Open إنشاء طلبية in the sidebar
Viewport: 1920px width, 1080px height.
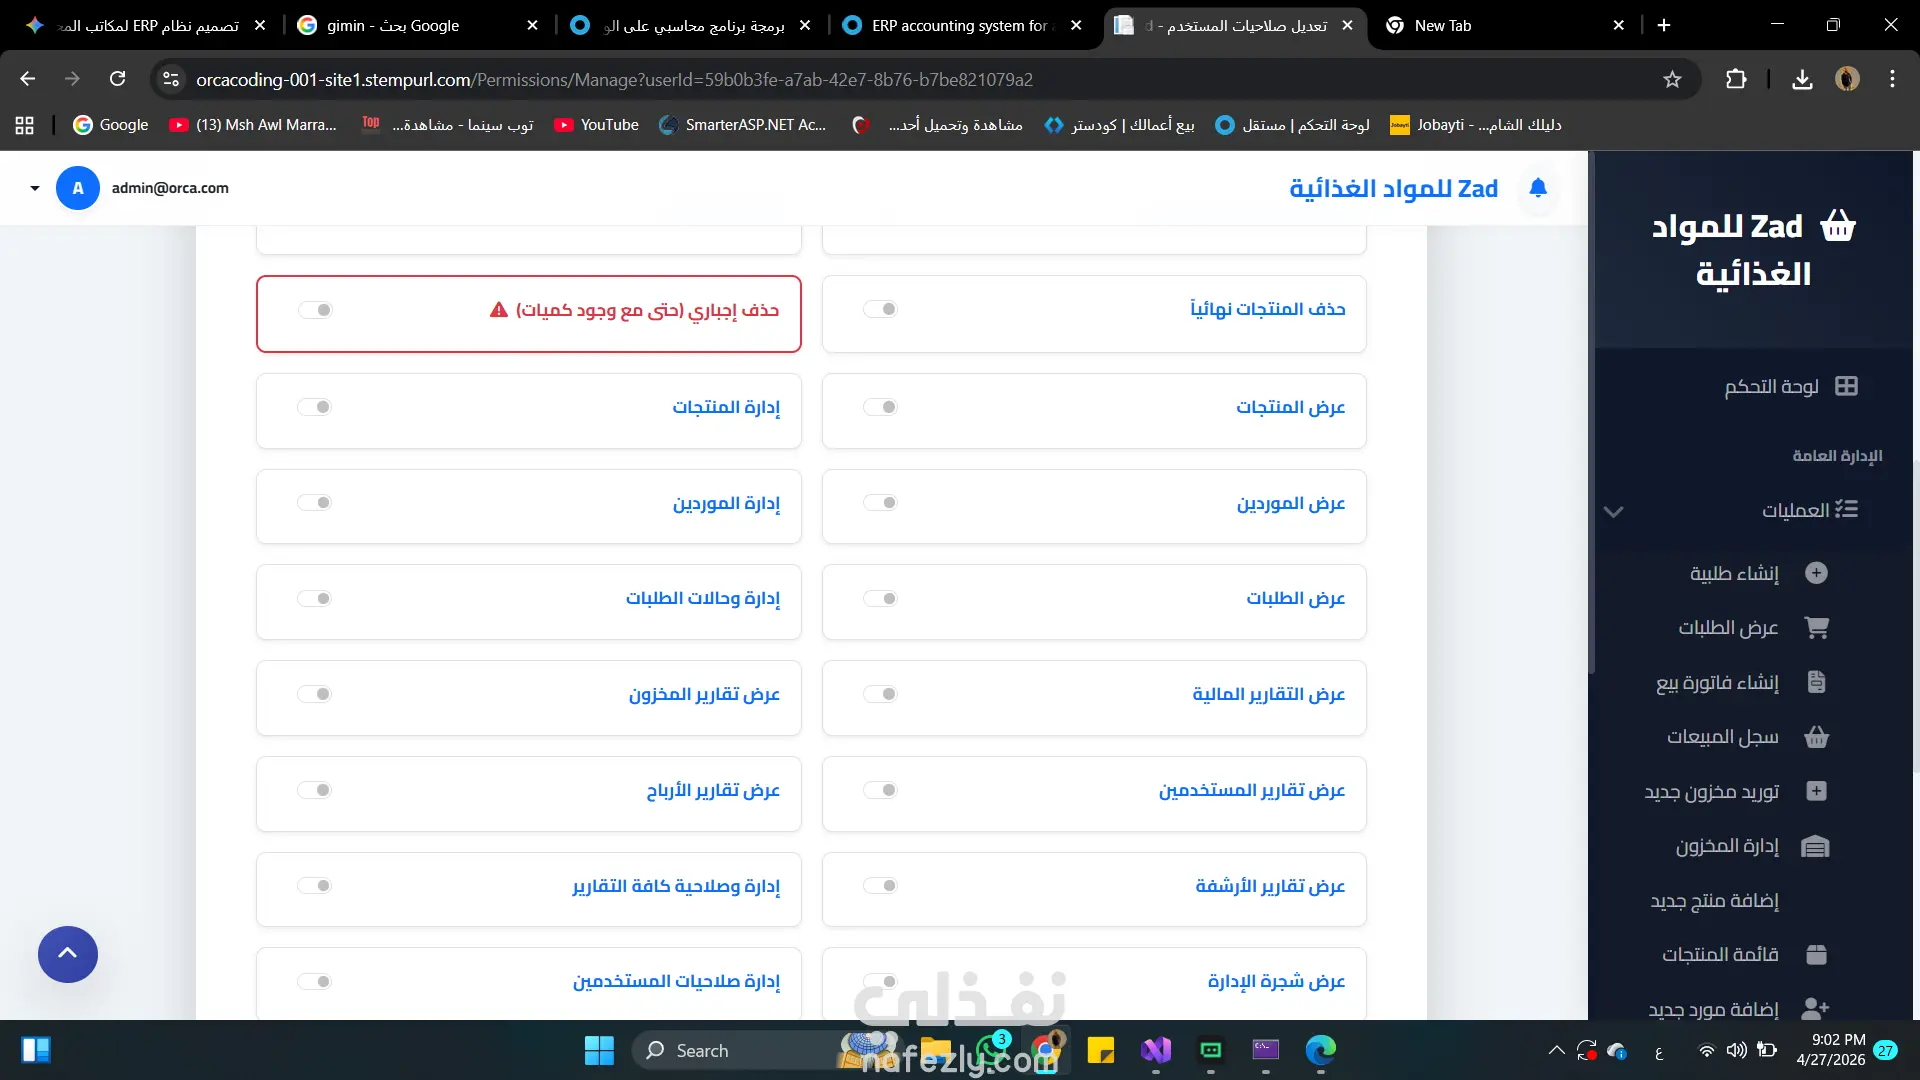click(1734, 573)
